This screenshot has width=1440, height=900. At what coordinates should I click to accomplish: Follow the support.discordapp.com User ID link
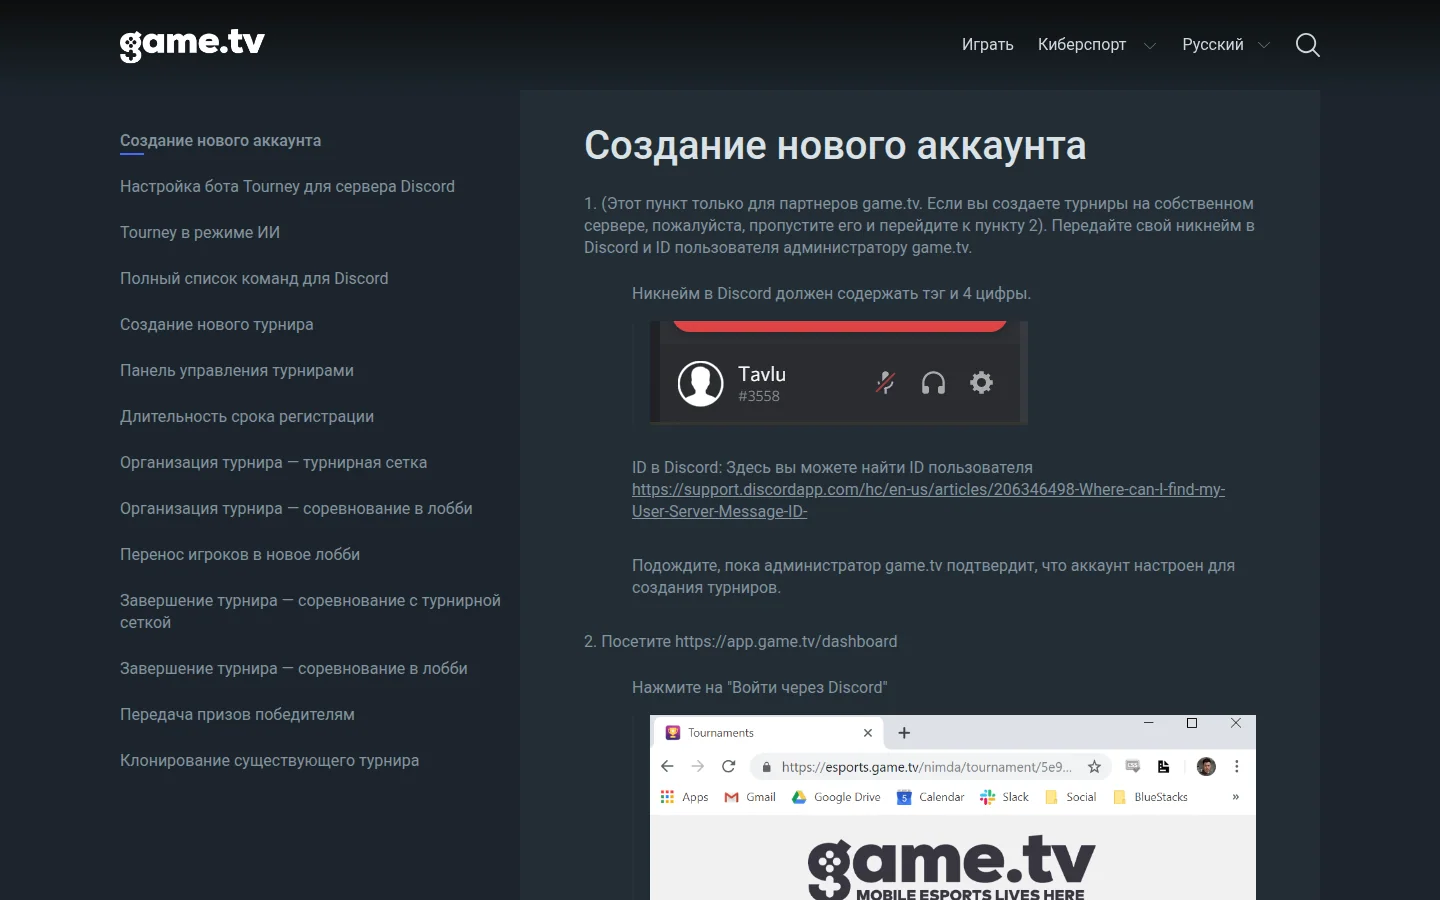[928, 501]
